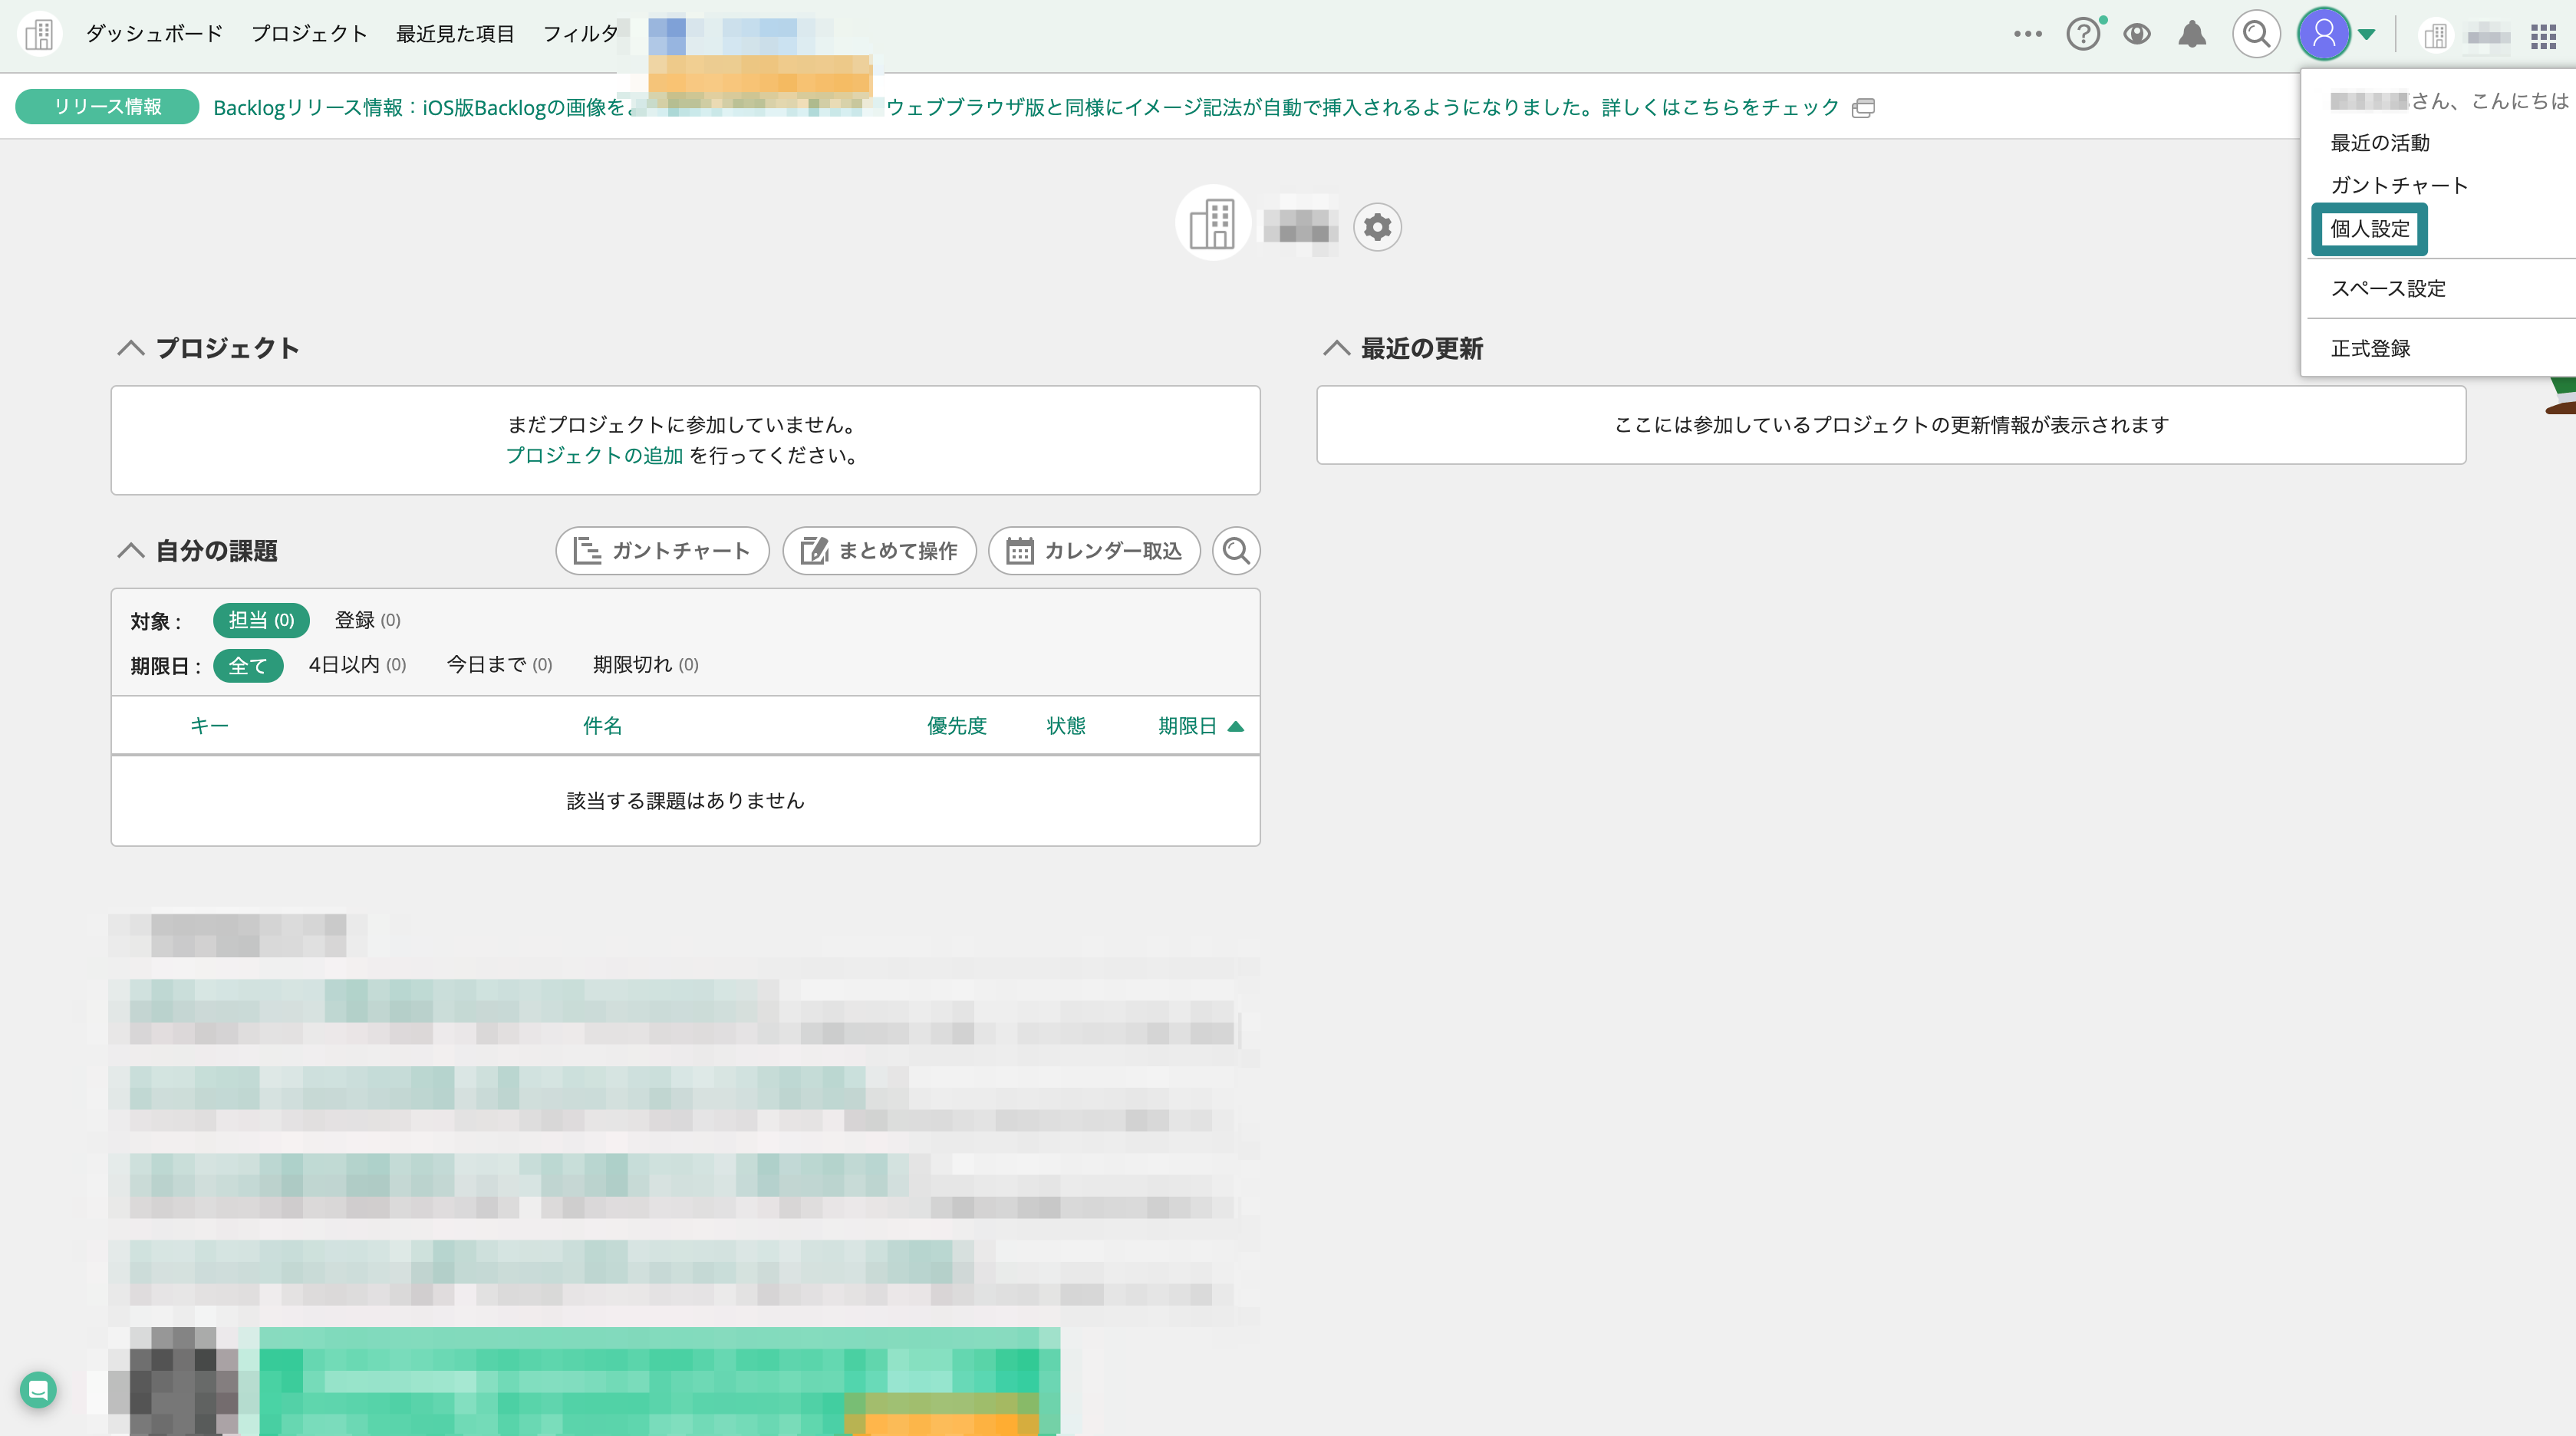Collapse the プロジェクト section

pyautogui.click(x=131, y=348)
